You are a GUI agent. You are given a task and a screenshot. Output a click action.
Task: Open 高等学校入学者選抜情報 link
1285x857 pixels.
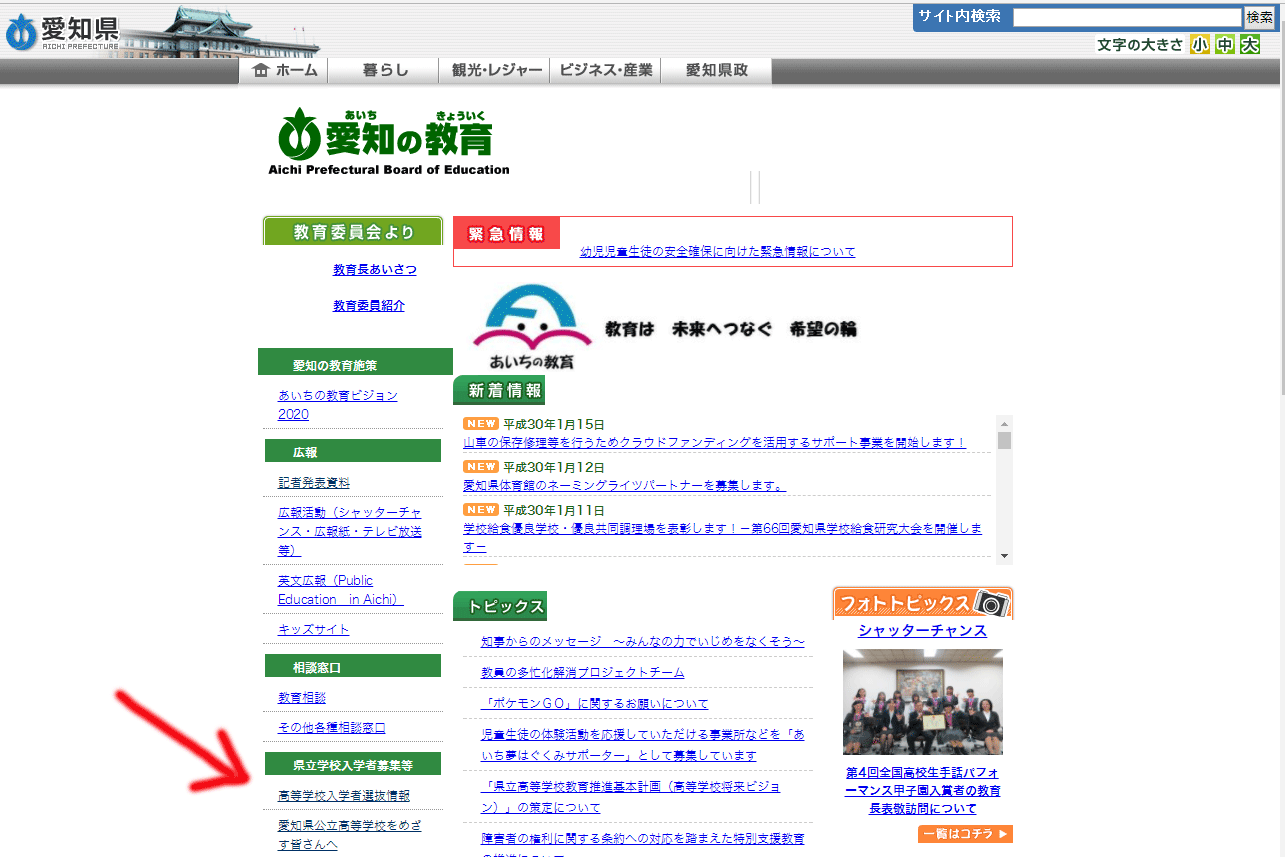pyautogui.click(x=343, y=796)
